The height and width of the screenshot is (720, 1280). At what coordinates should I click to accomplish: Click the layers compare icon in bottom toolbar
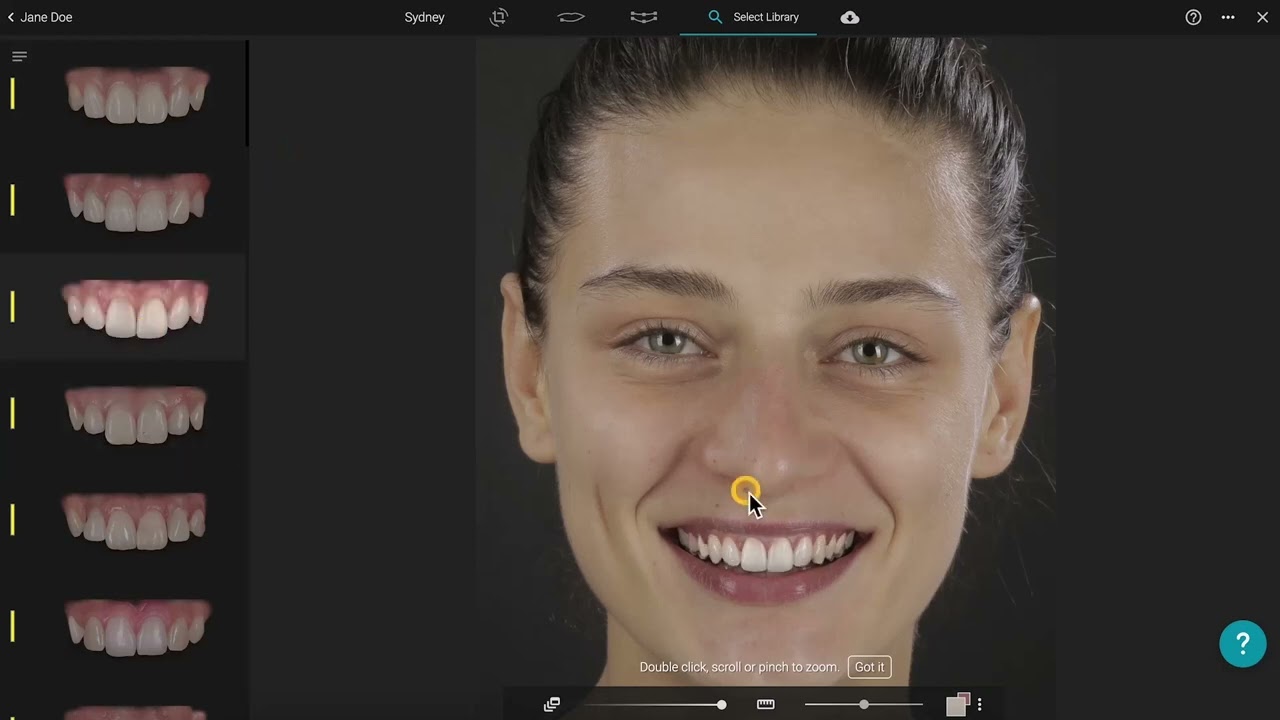point(552,705)
